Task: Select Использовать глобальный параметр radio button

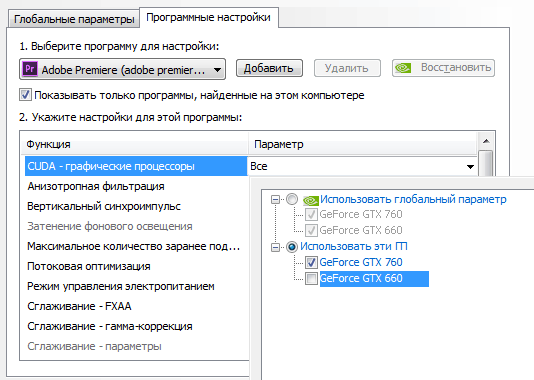Action: (292, 199)
